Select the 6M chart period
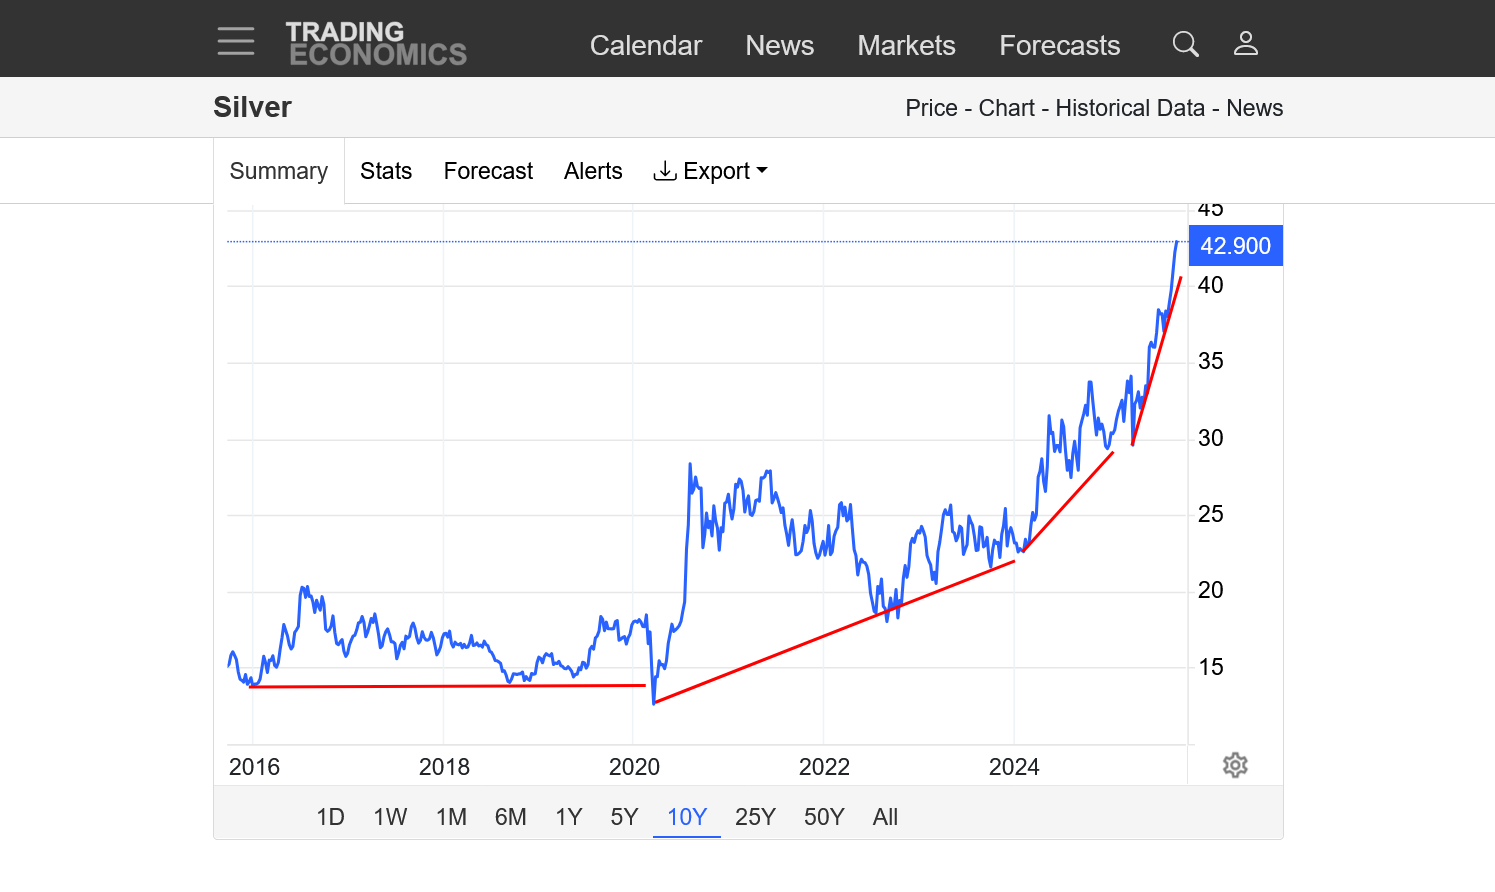This screenshot has width=1495, height=892. click(x=510, y=817)
